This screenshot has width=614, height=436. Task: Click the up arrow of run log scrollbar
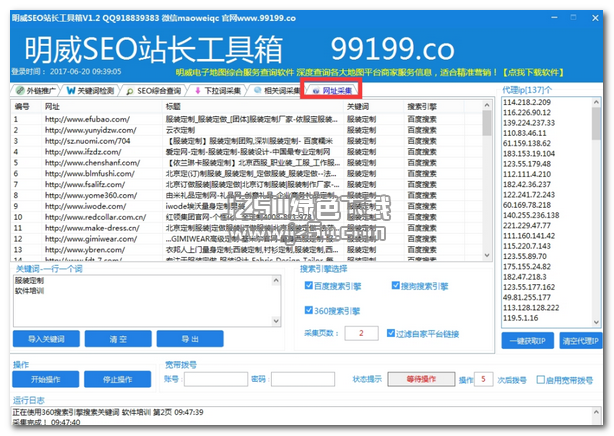click(x=596, y=412)
